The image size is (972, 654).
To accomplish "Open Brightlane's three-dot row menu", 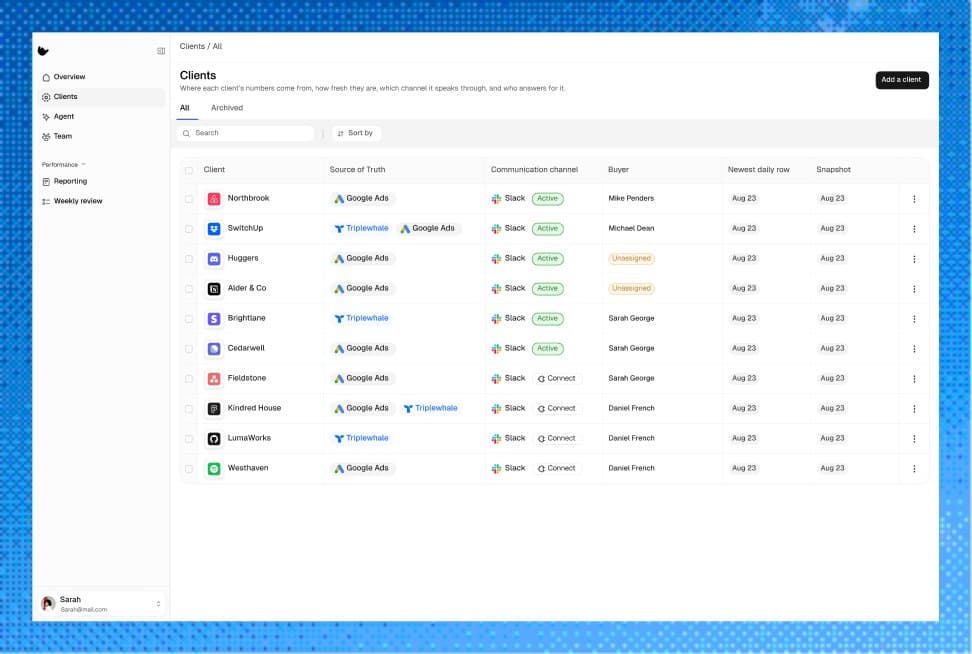I will (914, 319).
